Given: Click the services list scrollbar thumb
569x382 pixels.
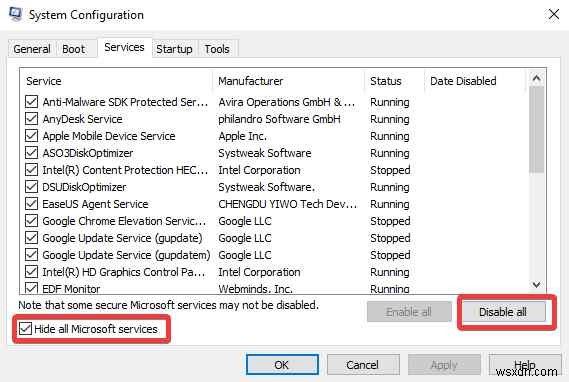Looking at the screenshot, I should tap(536, 130).
